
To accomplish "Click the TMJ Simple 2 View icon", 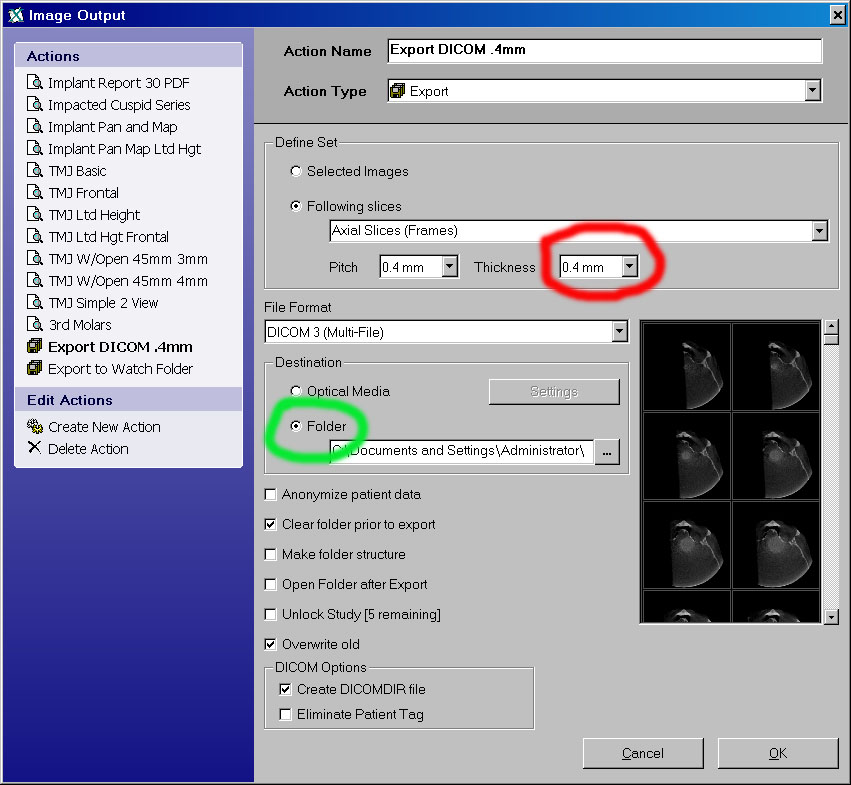I will tap(35, 302).
